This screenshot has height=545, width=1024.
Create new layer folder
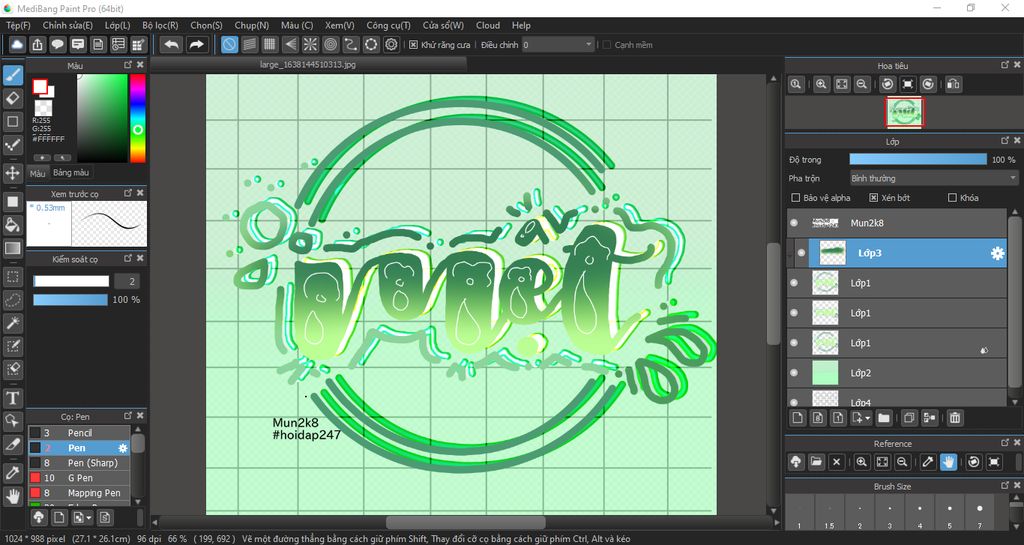click(884, 418)
